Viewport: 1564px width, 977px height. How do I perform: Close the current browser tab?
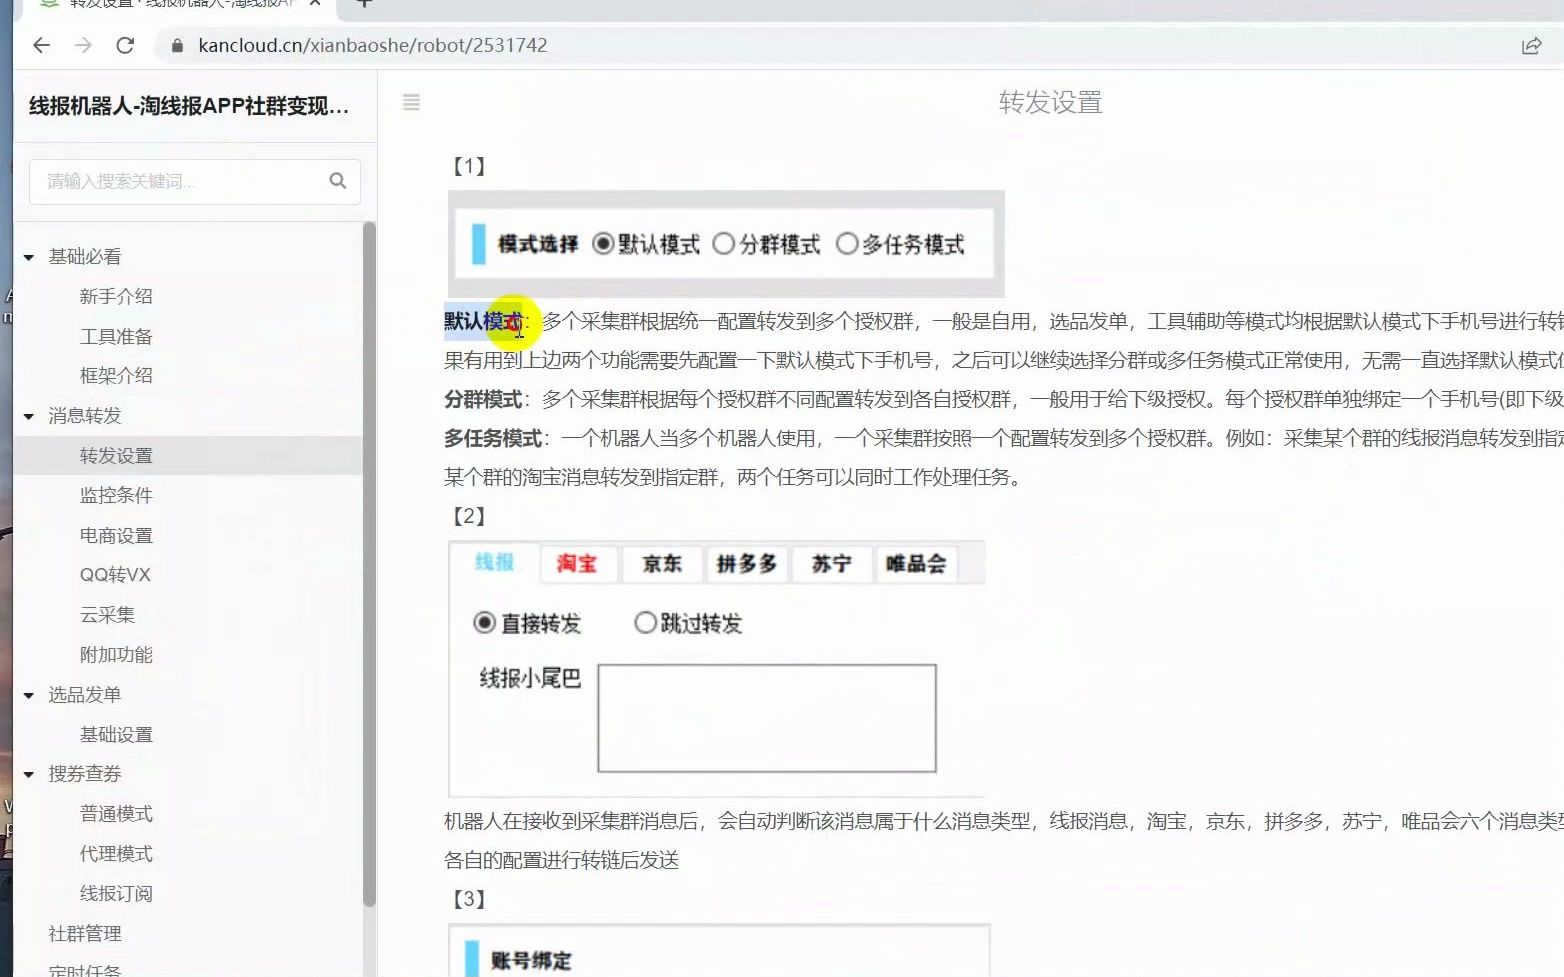click(315, 3)
